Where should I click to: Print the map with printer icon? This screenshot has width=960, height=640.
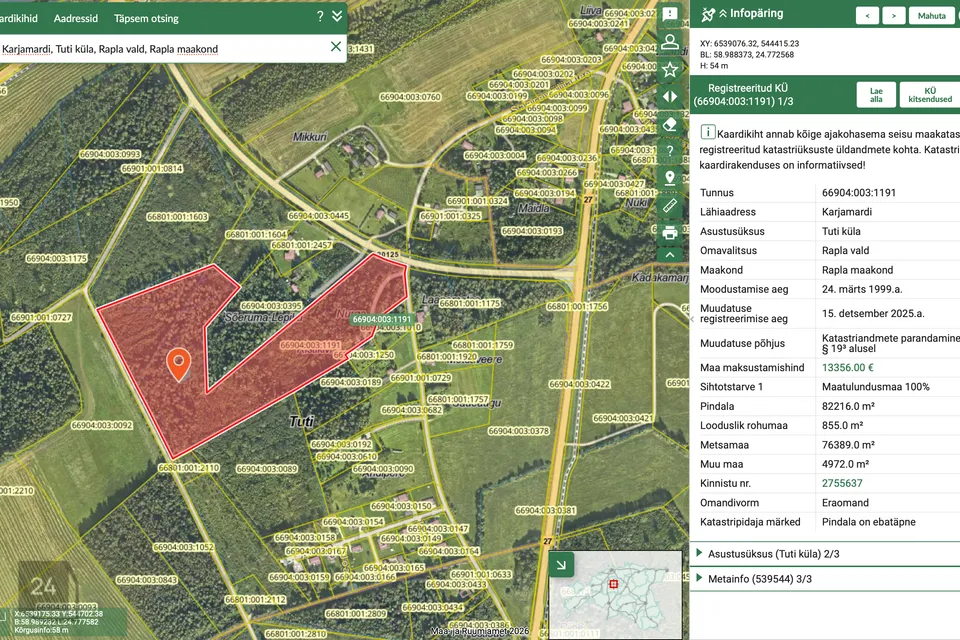coord(670,233)
